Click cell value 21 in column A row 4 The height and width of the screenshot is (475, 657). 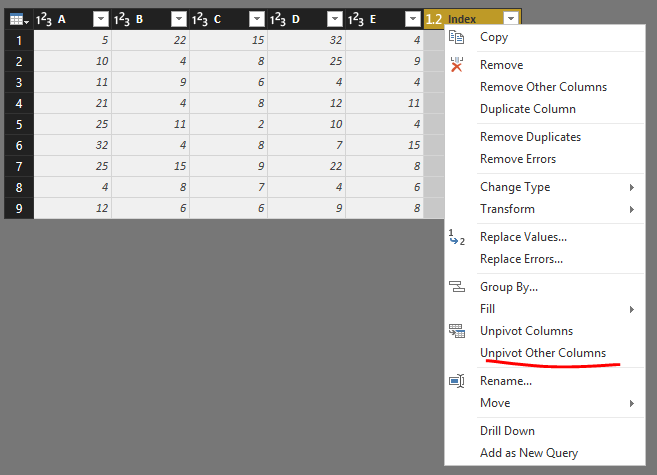(72, 103)
